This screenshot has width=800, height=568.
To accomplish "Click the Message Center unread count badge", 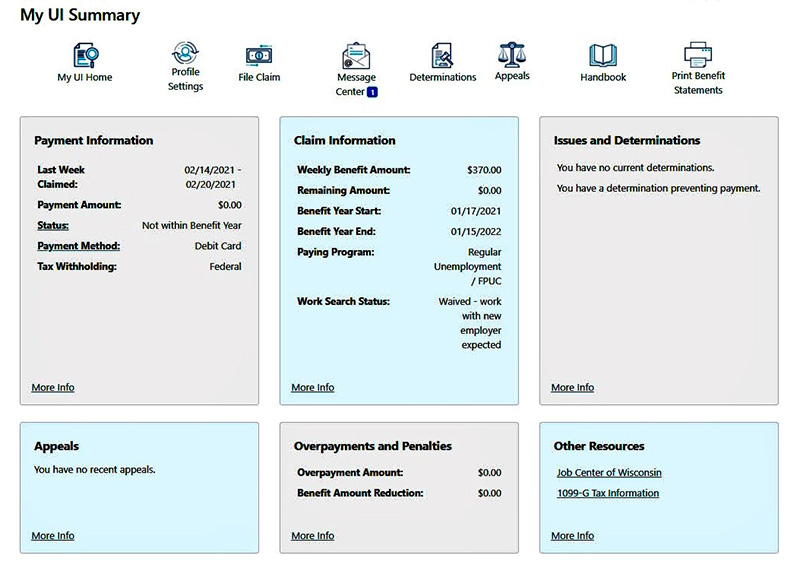I will (x=373, y=92).
